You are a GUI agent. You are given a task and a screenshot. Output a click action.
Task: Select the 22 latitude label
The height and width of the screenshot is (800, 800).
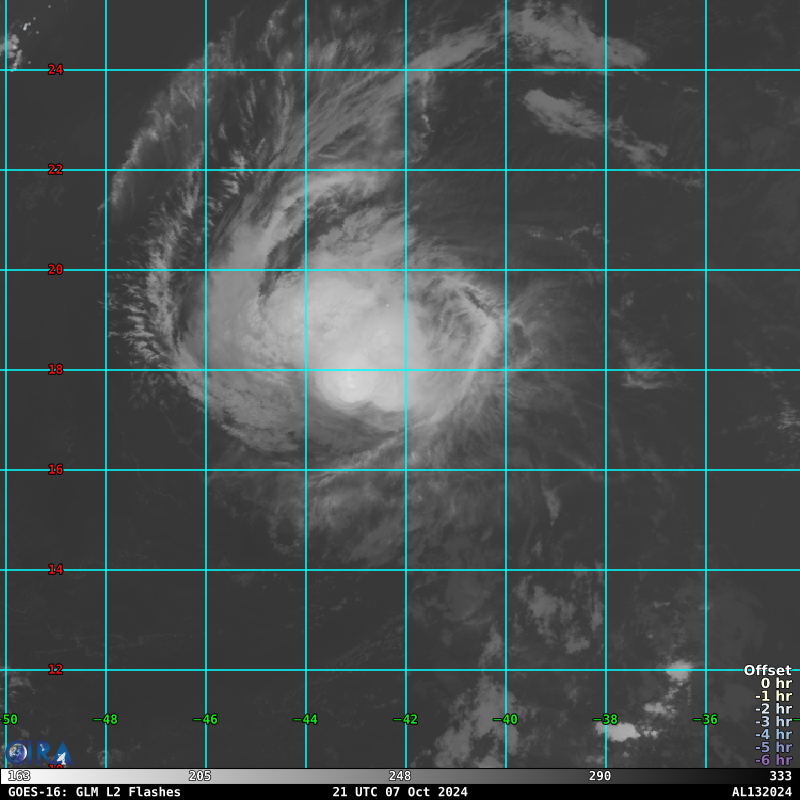(x=56, y=169)
